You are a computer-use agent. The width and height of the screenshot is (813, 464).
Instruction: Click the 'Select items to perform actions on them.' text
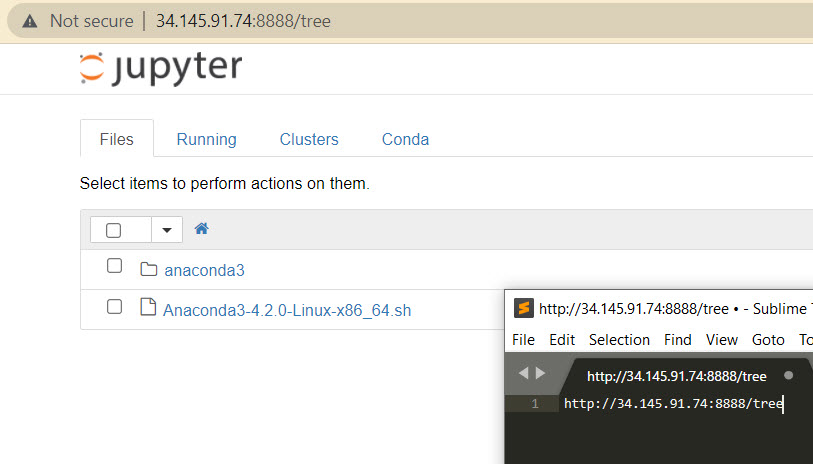pos(225,183)
